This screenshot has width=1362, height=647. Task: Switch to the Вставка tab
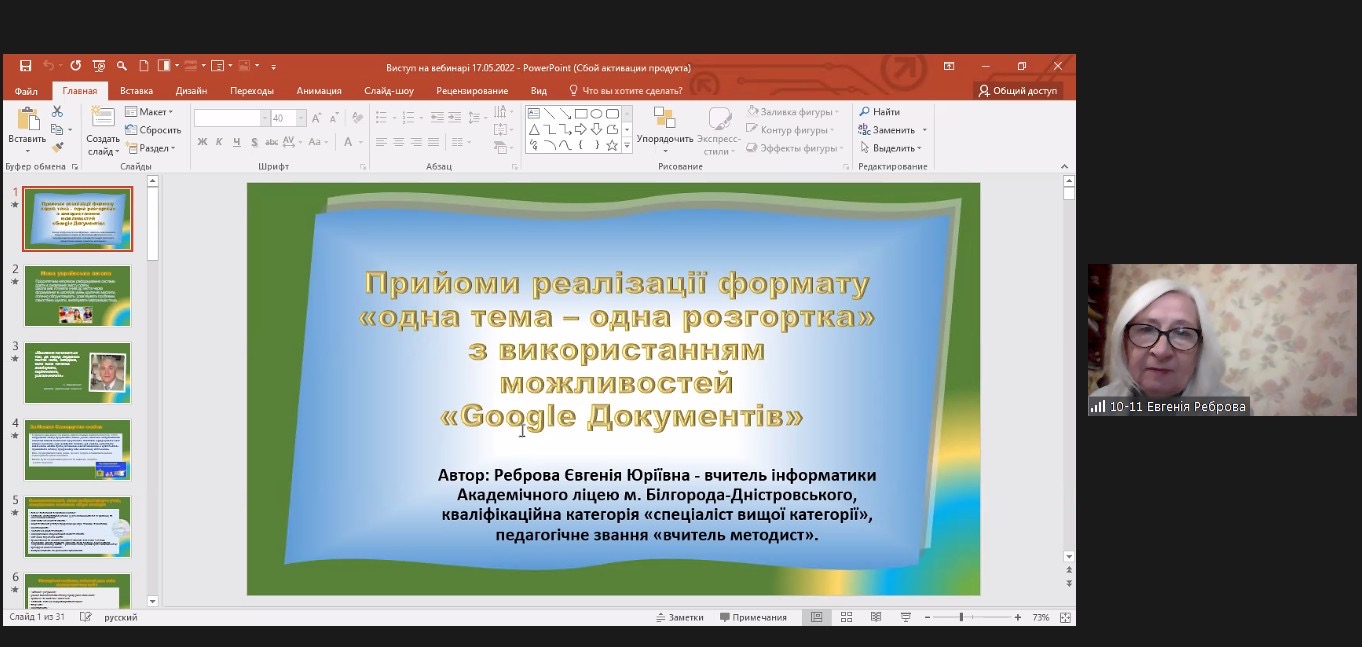click(x=136, y=91)
